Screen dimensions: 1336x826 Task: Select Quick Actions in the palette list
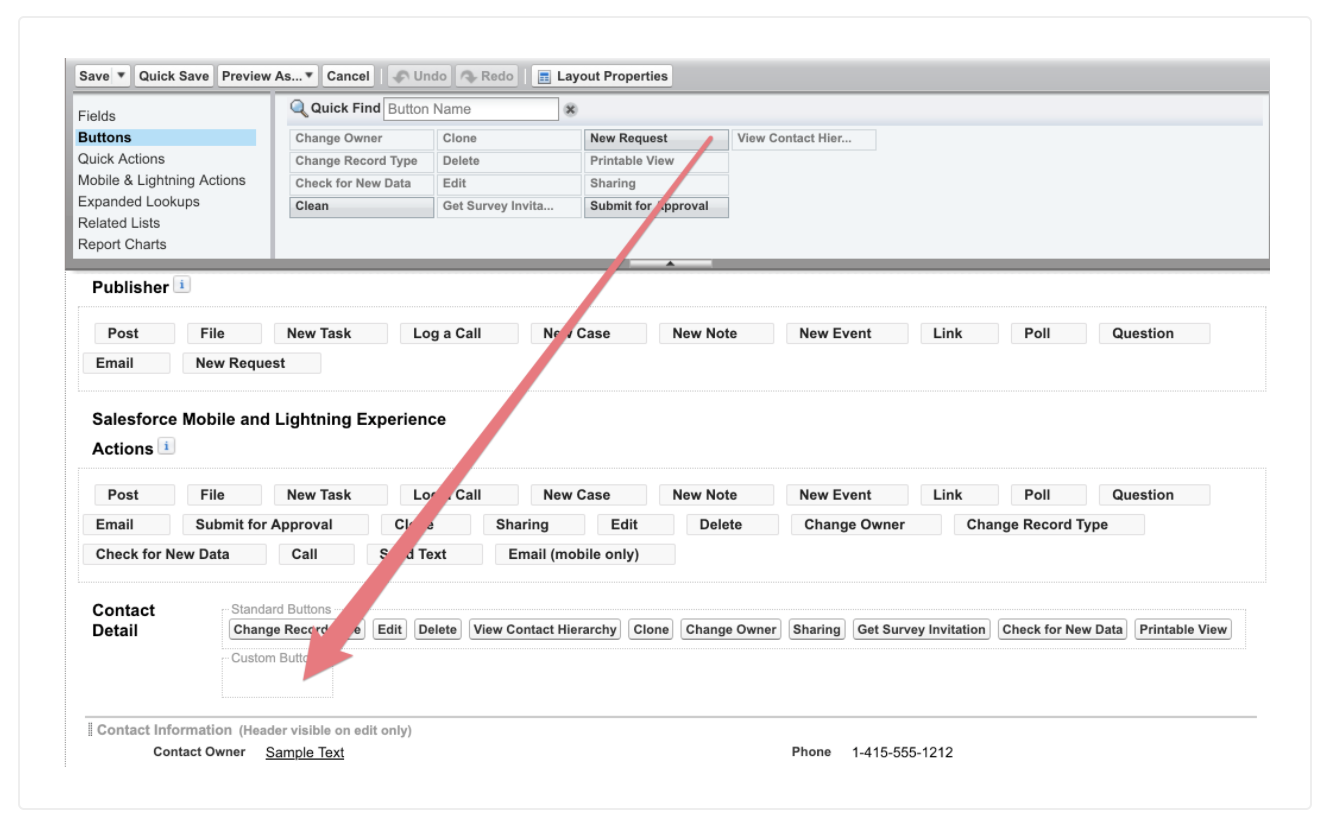(x=121, y=159)
